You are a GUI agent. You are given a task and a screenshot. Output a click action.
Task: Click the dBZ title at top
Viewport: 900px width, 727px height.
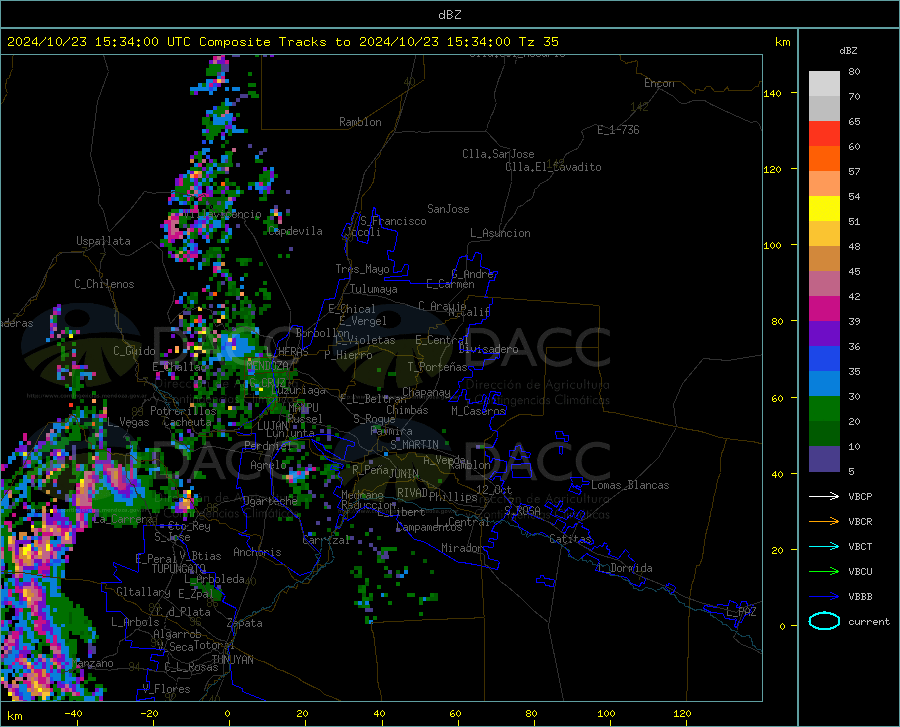click(x=449, y=15)
